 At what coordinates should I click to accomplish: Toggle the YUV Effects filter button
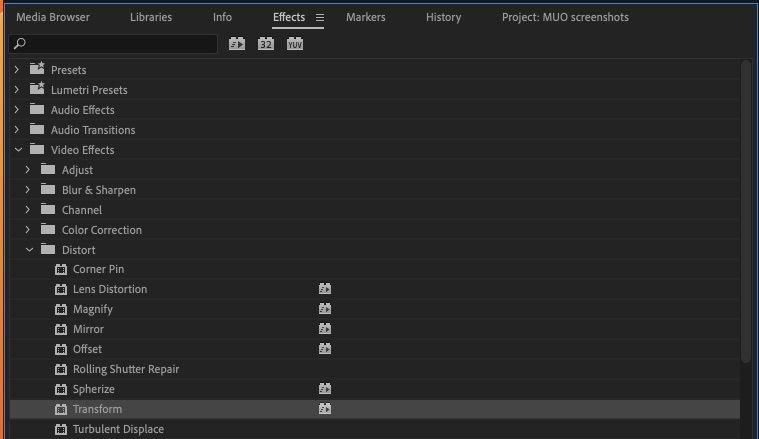click(x=295, y=44)
